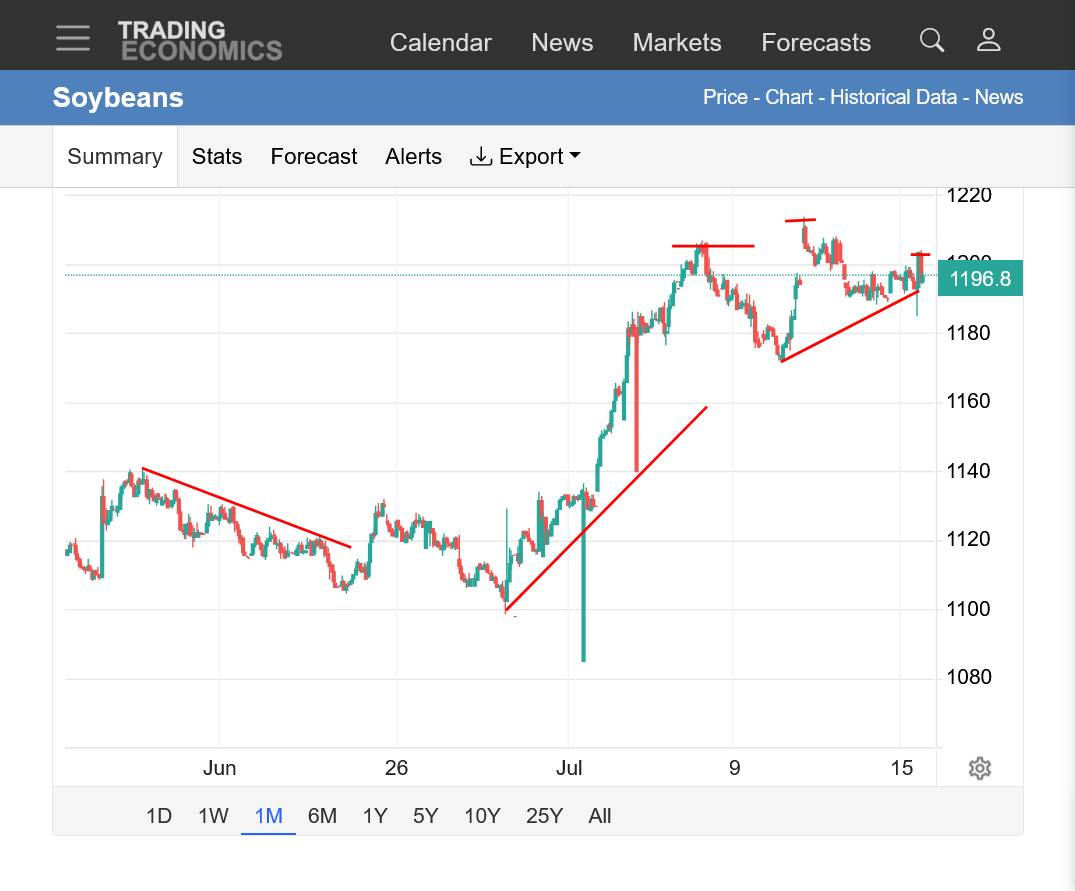Click the Trading Economics logo
The height and width of the screenshot is (891, 1075).
pos(200,41)
